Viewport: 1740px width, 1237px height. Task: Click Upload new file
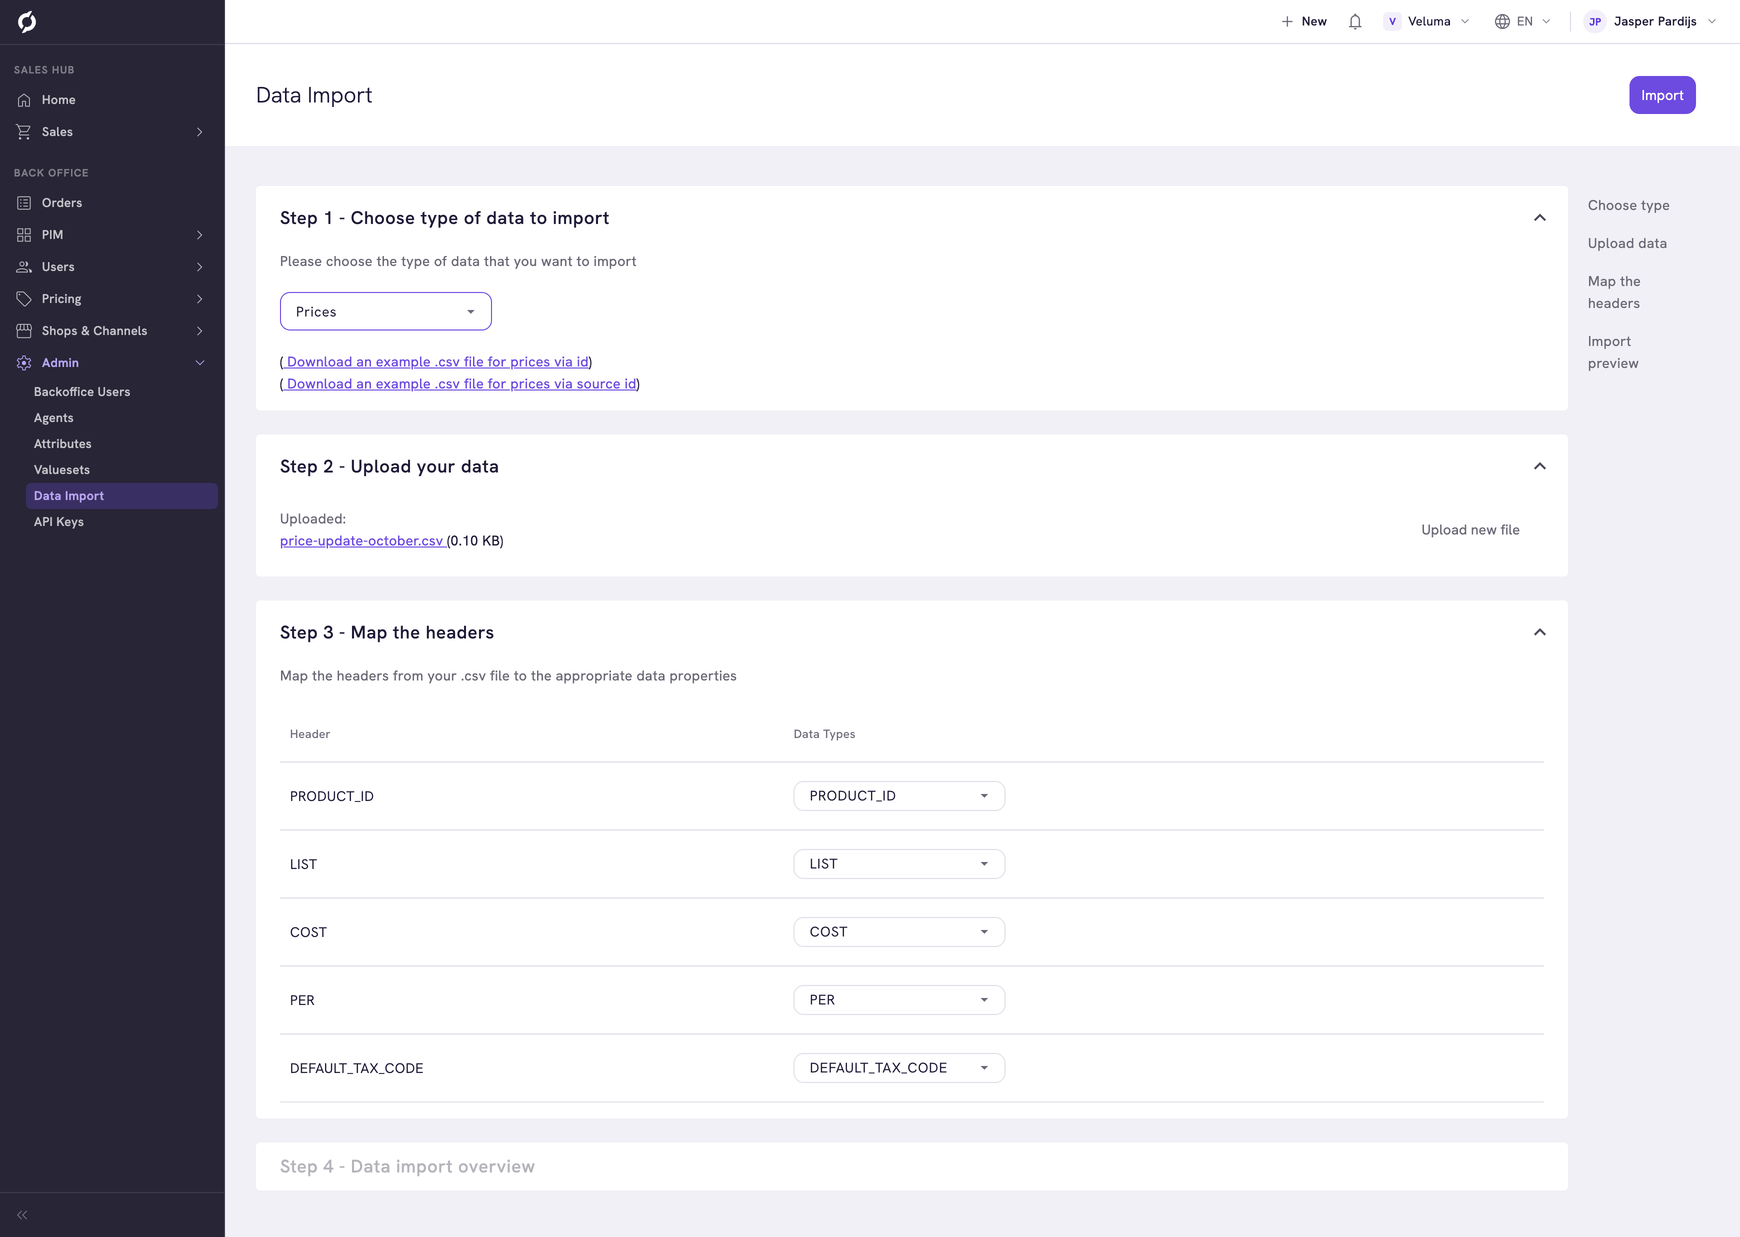click(1470, 530)
